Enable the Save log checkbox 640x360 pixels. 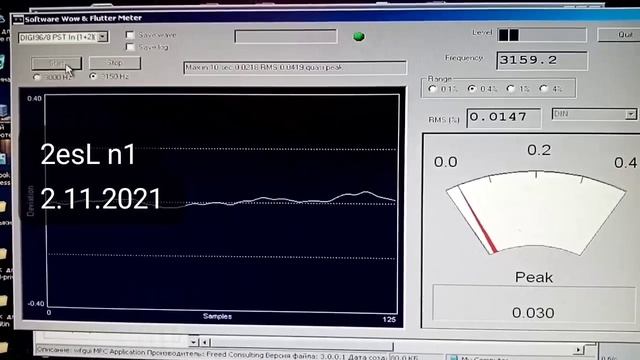point(130,47)
